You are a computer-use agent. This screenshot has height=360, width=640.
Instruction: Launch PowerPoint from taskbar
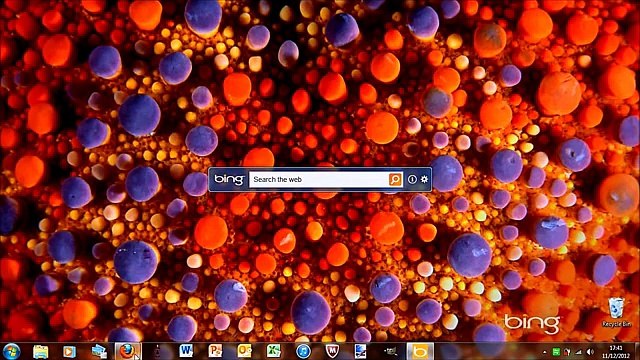tap(215, 351)
